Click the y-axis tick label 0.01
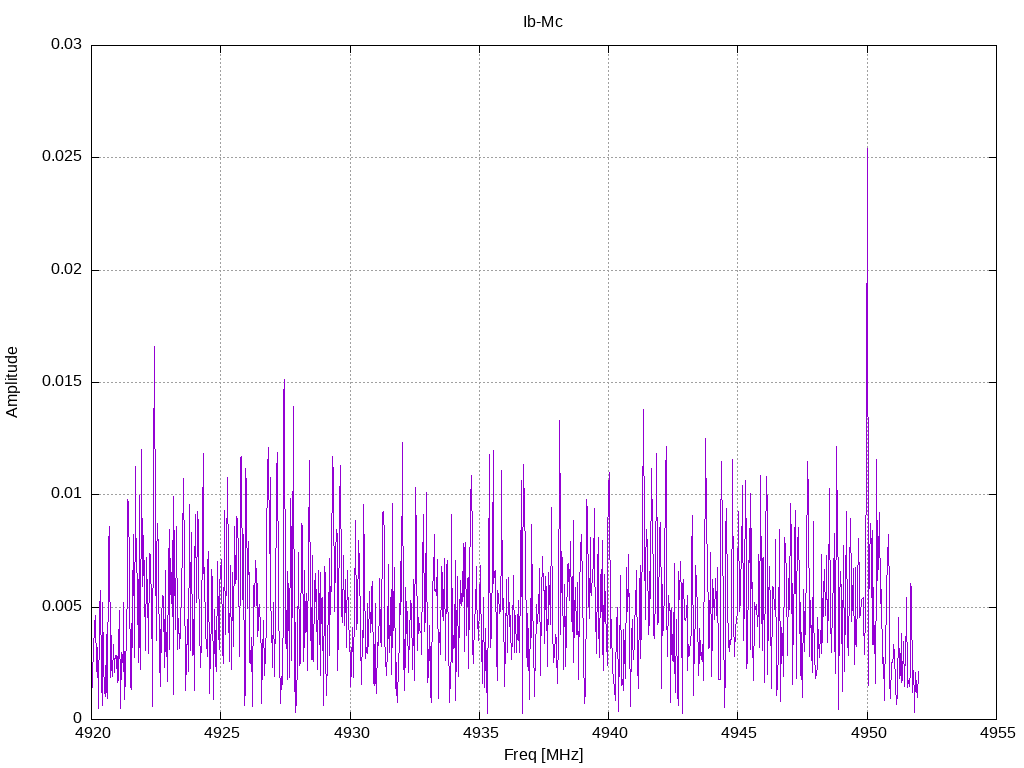Image resolution: width=1024 pixels, height=768 pixels. coord(67,494)
